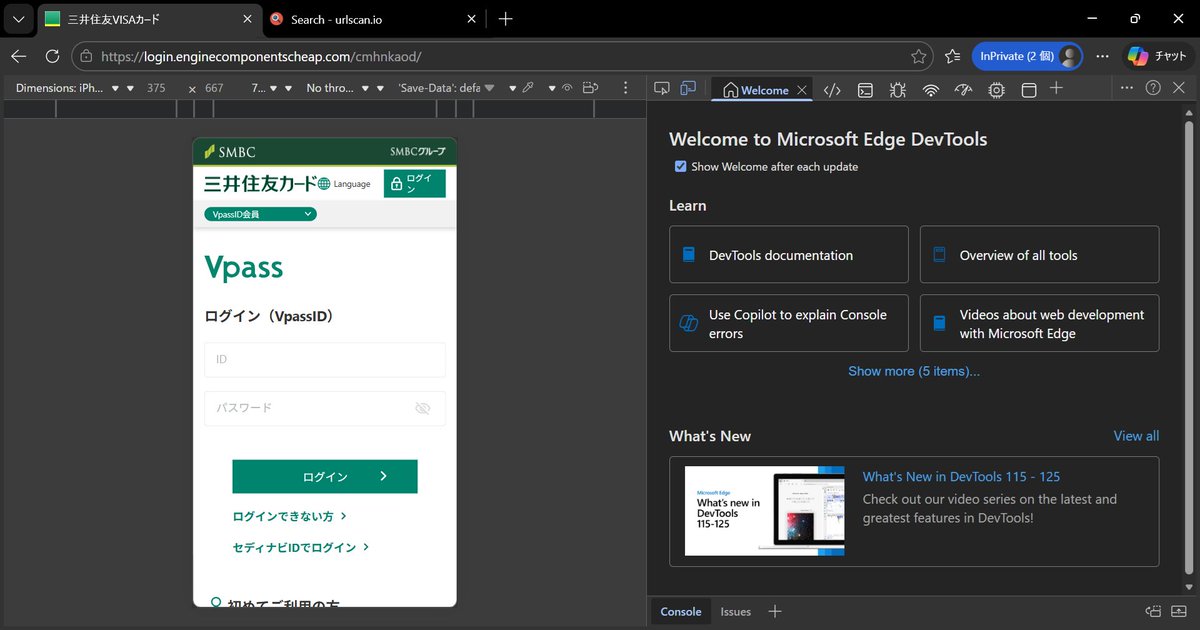Toggle Show Welcome after each update checkbox
The width and height of the screenshot is (1200, 630).
681,166
